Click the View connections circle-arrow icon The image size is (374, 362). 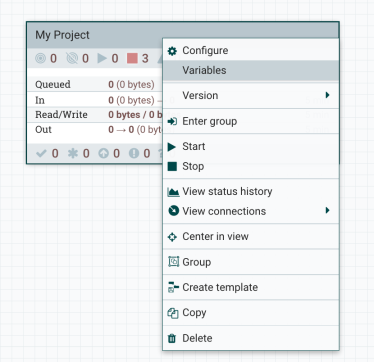pos(173,211)
